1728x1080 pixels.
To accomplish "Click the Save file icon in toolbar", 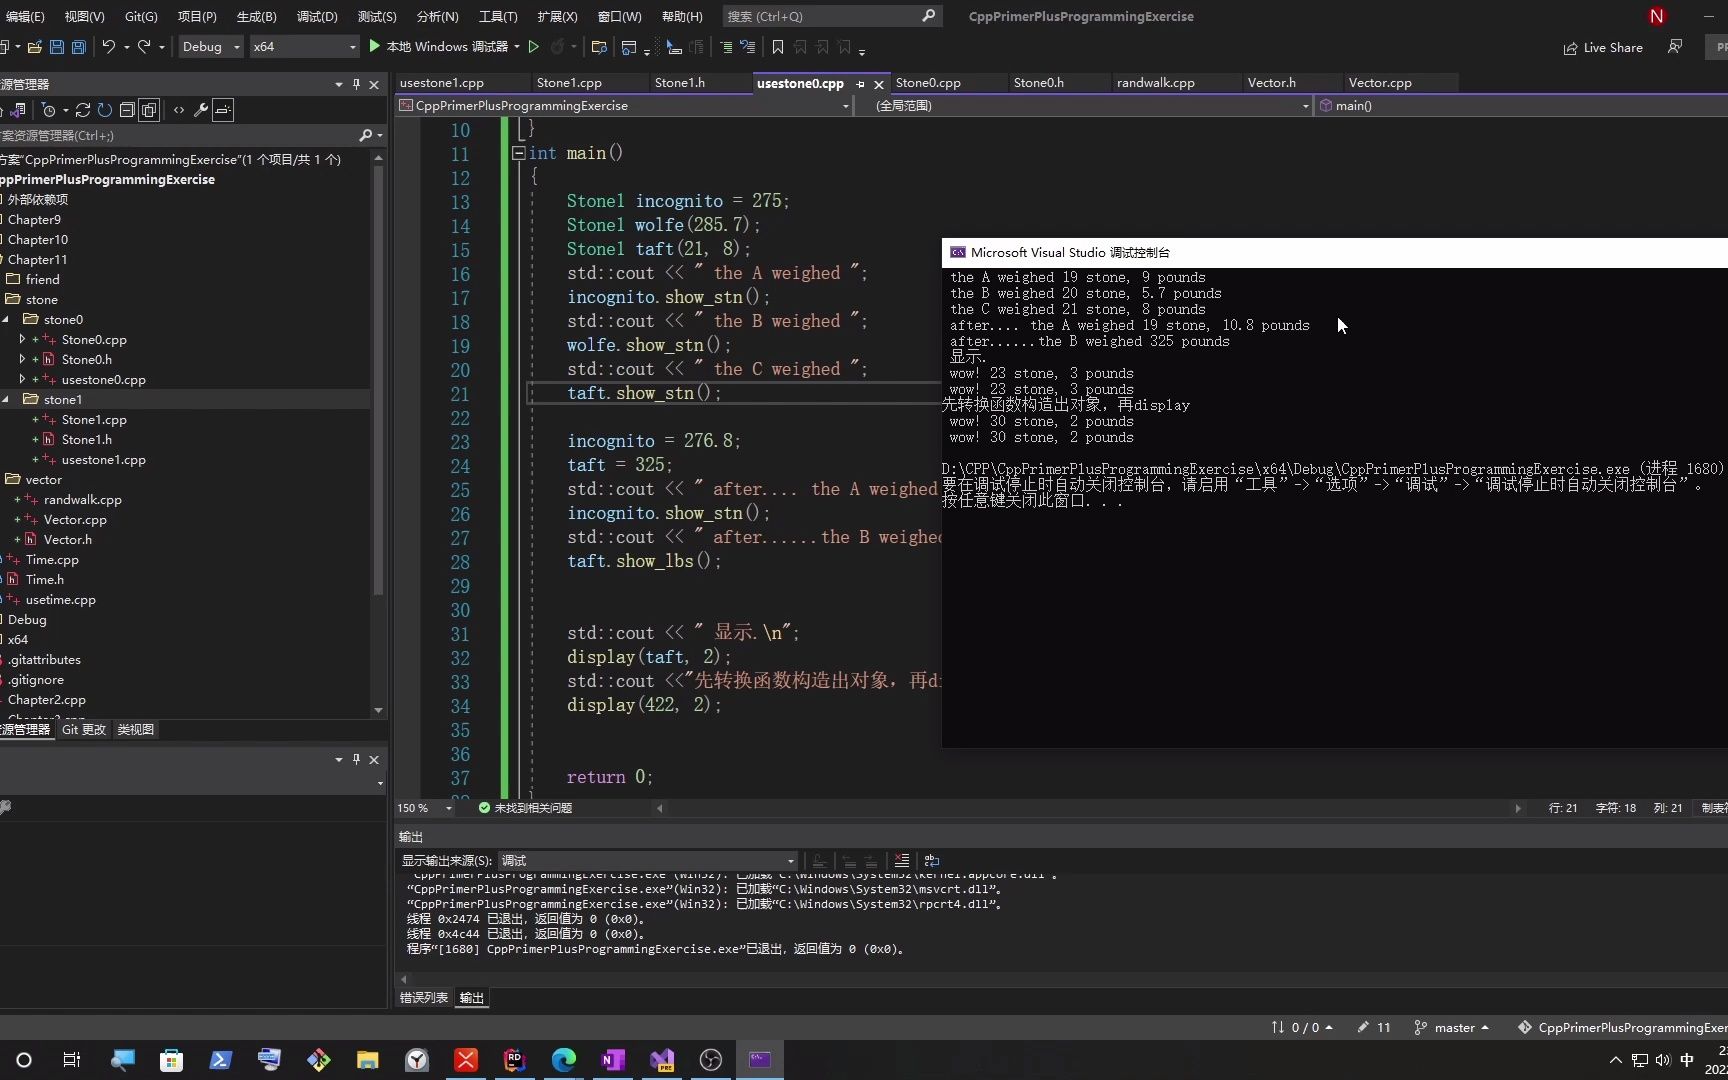I will click(56, 47).
